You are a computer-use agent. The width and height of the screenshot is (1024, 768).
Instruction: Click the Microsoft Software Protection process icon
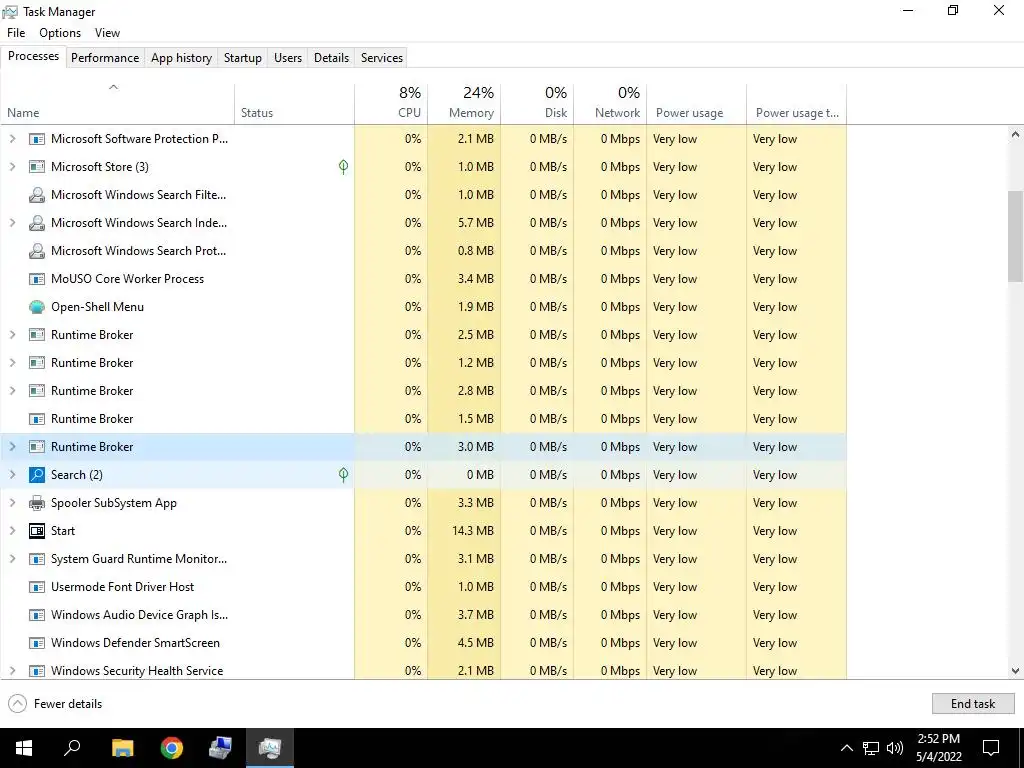click(37, 139)
